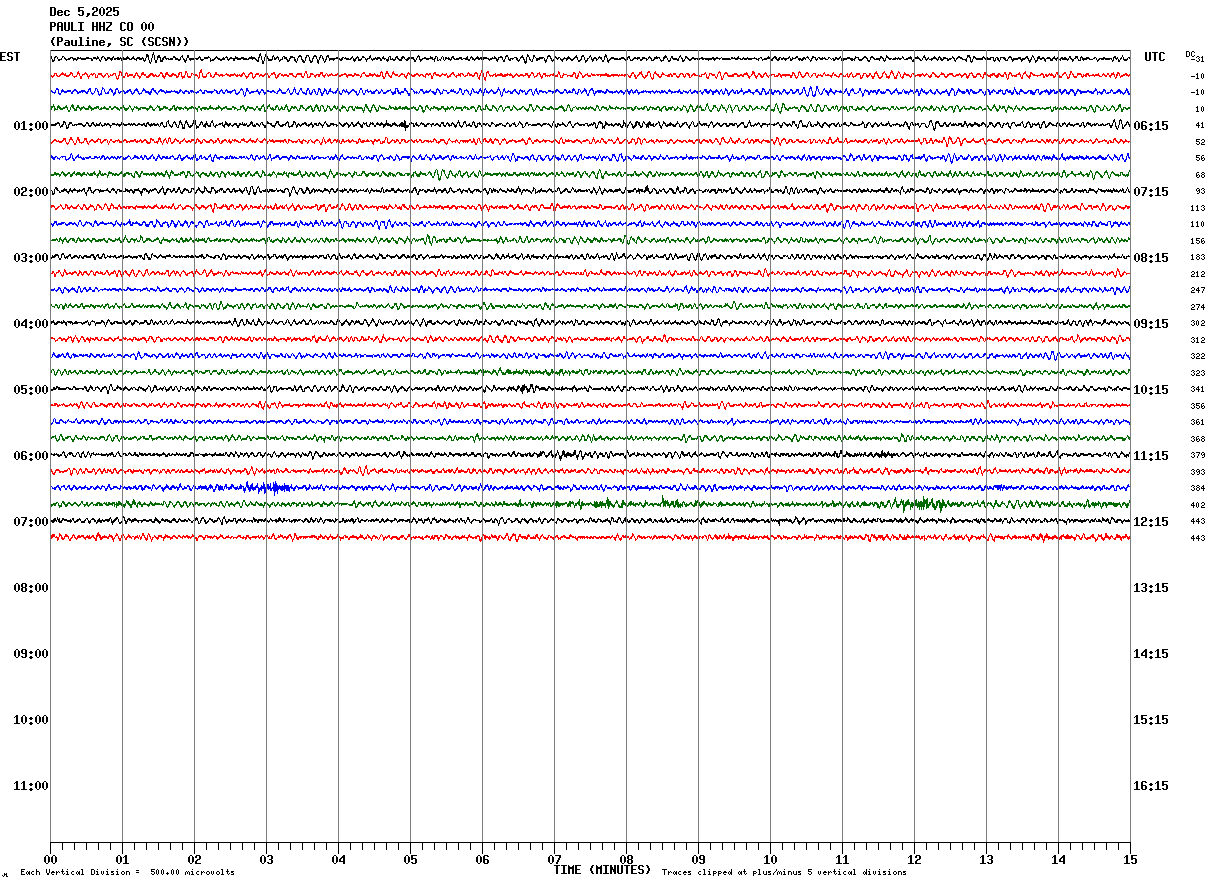Click the '09:15' UTC time label
Viewport: 1210px width, 886px height.
pyautogui.click(x=1151, y=324)
